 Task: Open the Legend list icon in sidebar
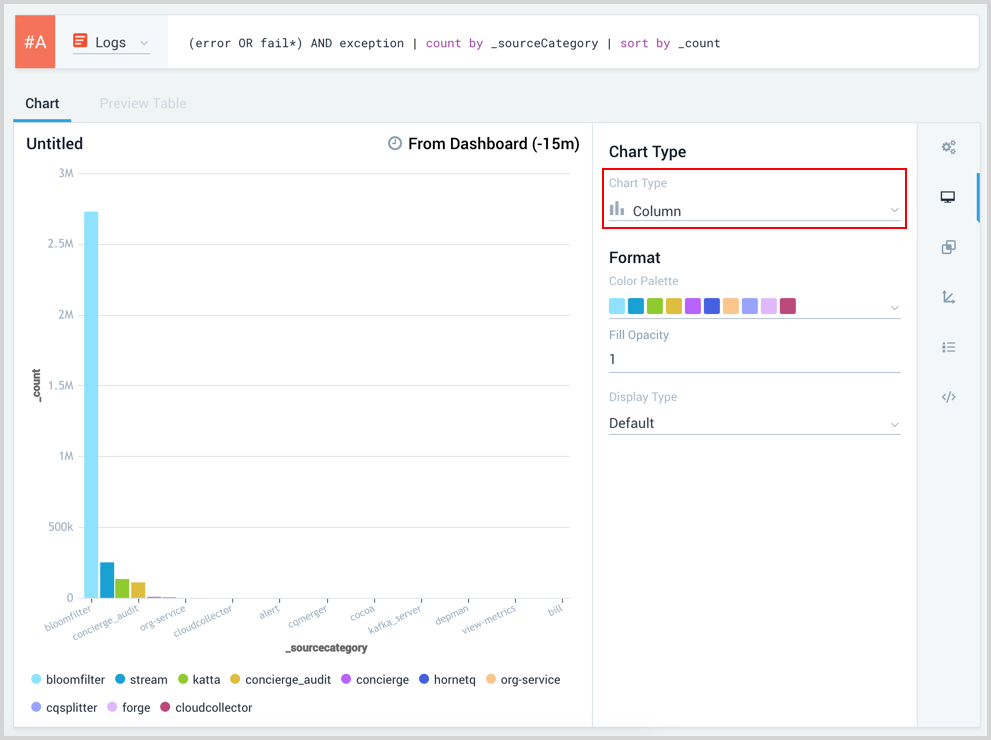[x=948, y=347]
